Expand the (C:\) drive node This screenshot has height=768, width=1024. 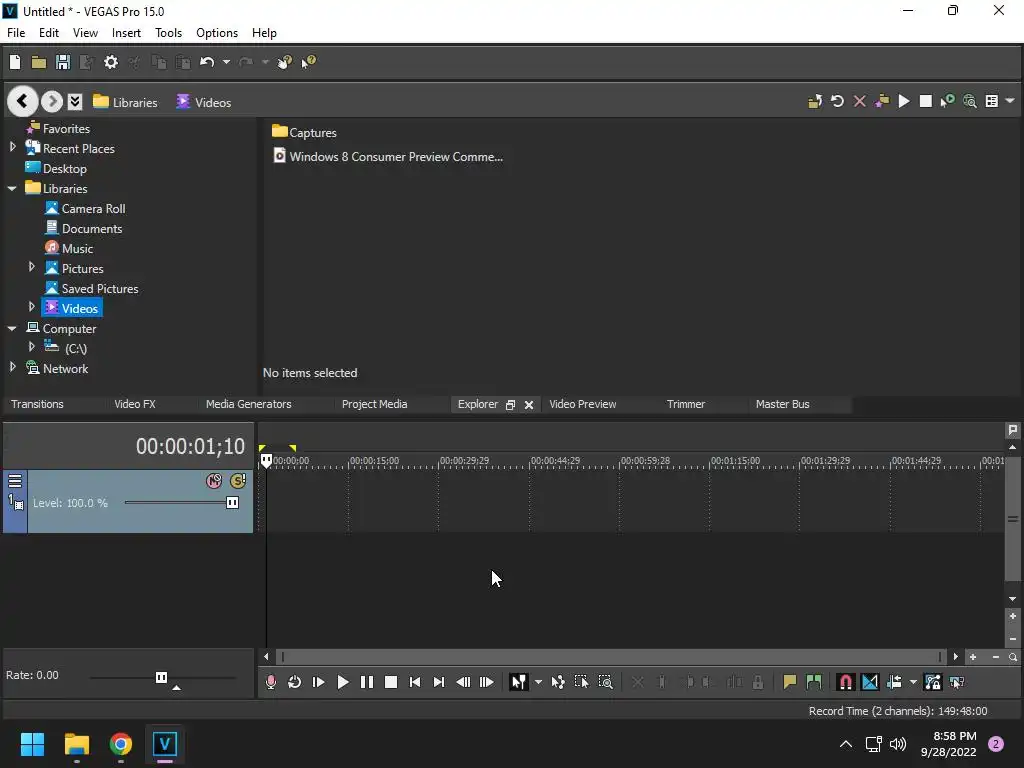(x=31, y=347)
